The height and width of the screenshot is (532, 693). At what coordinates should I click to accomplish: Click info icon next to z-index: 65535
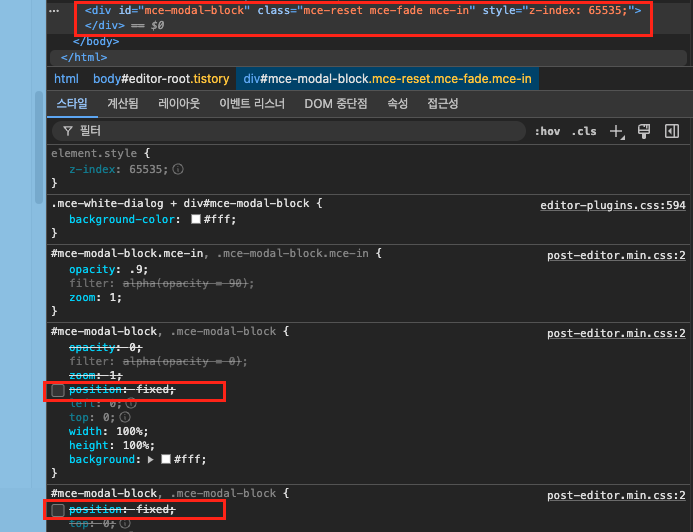coord(178,169)
